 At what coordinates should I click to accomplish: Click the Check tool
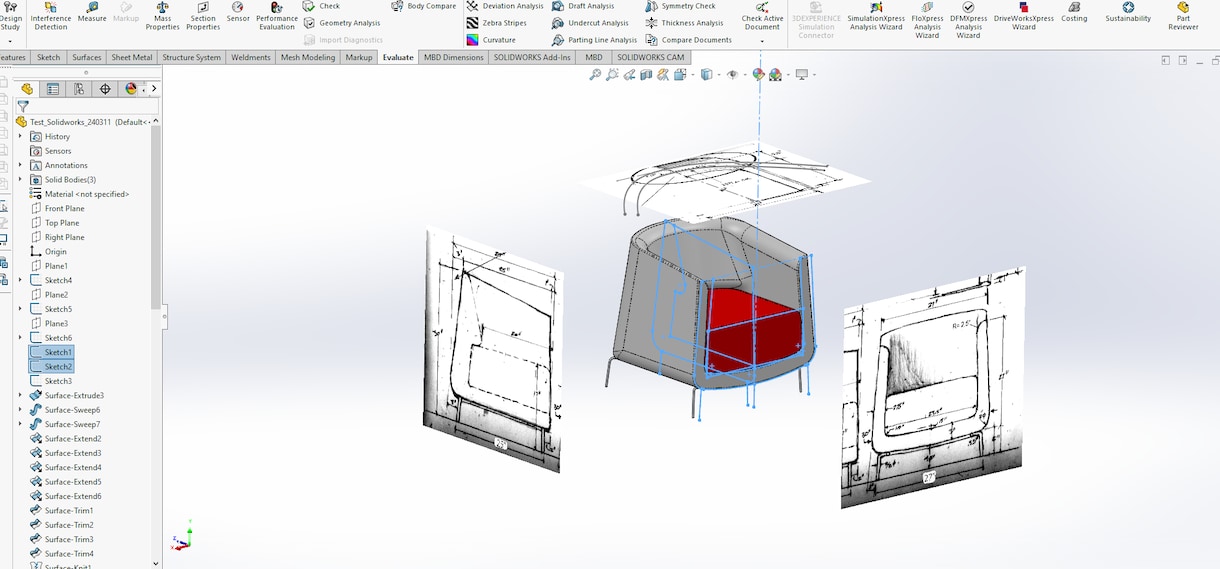pyautogui.click(x=322, y=6)
